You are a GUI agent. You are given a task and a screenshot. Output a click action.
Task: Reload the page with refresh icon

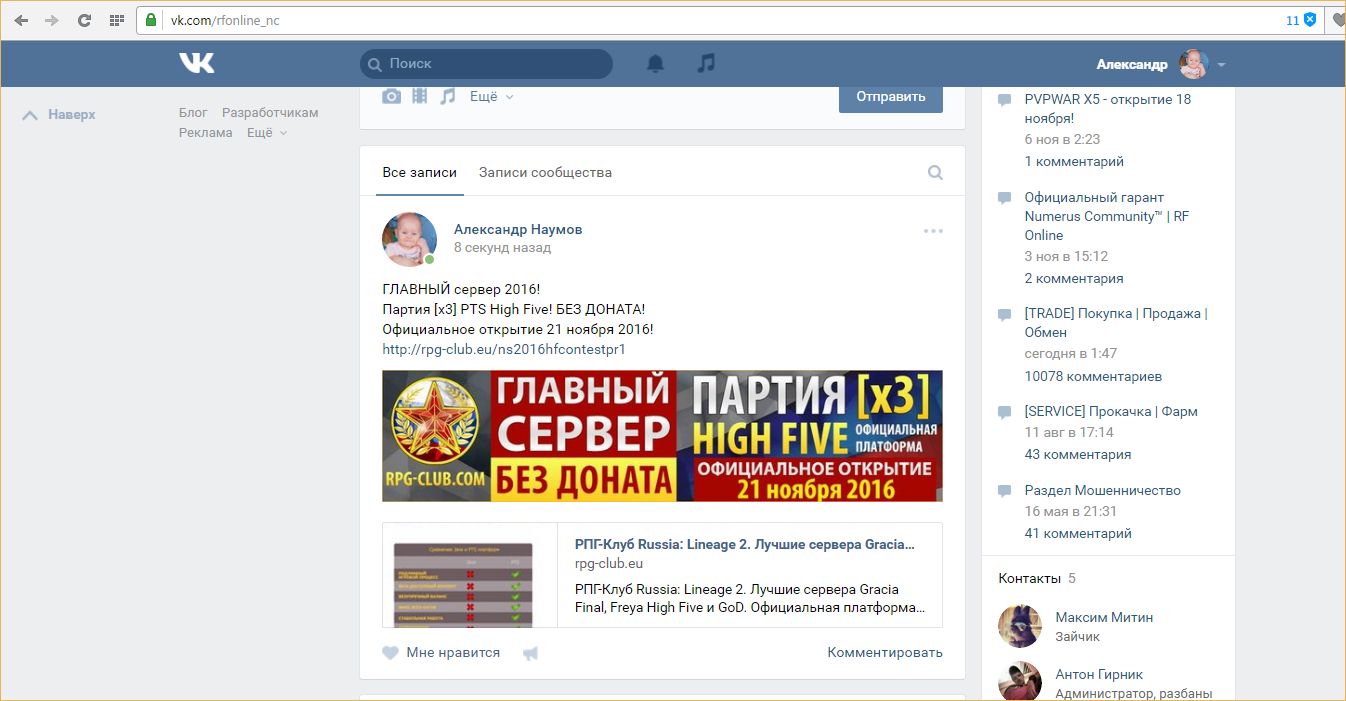tap(84, 20)
